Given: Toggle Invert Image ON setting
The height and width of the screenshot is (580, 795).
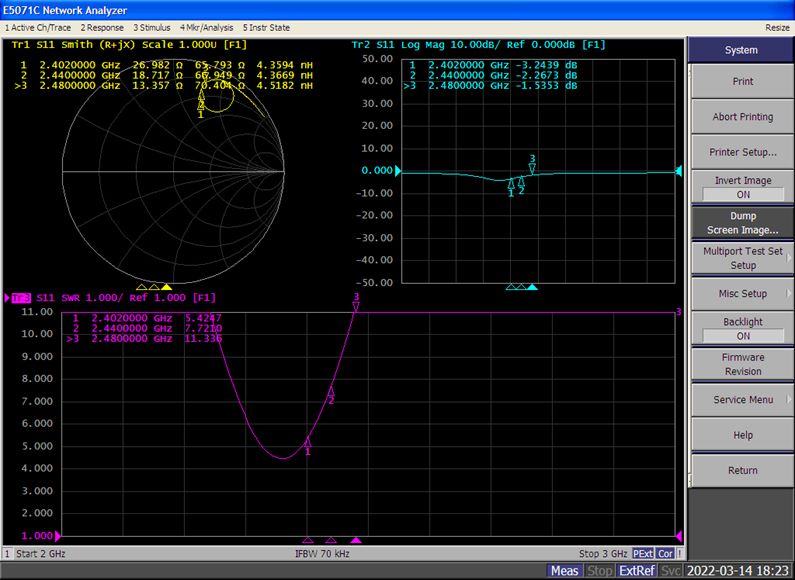Looking at the screenshot, I should point(743,188).
